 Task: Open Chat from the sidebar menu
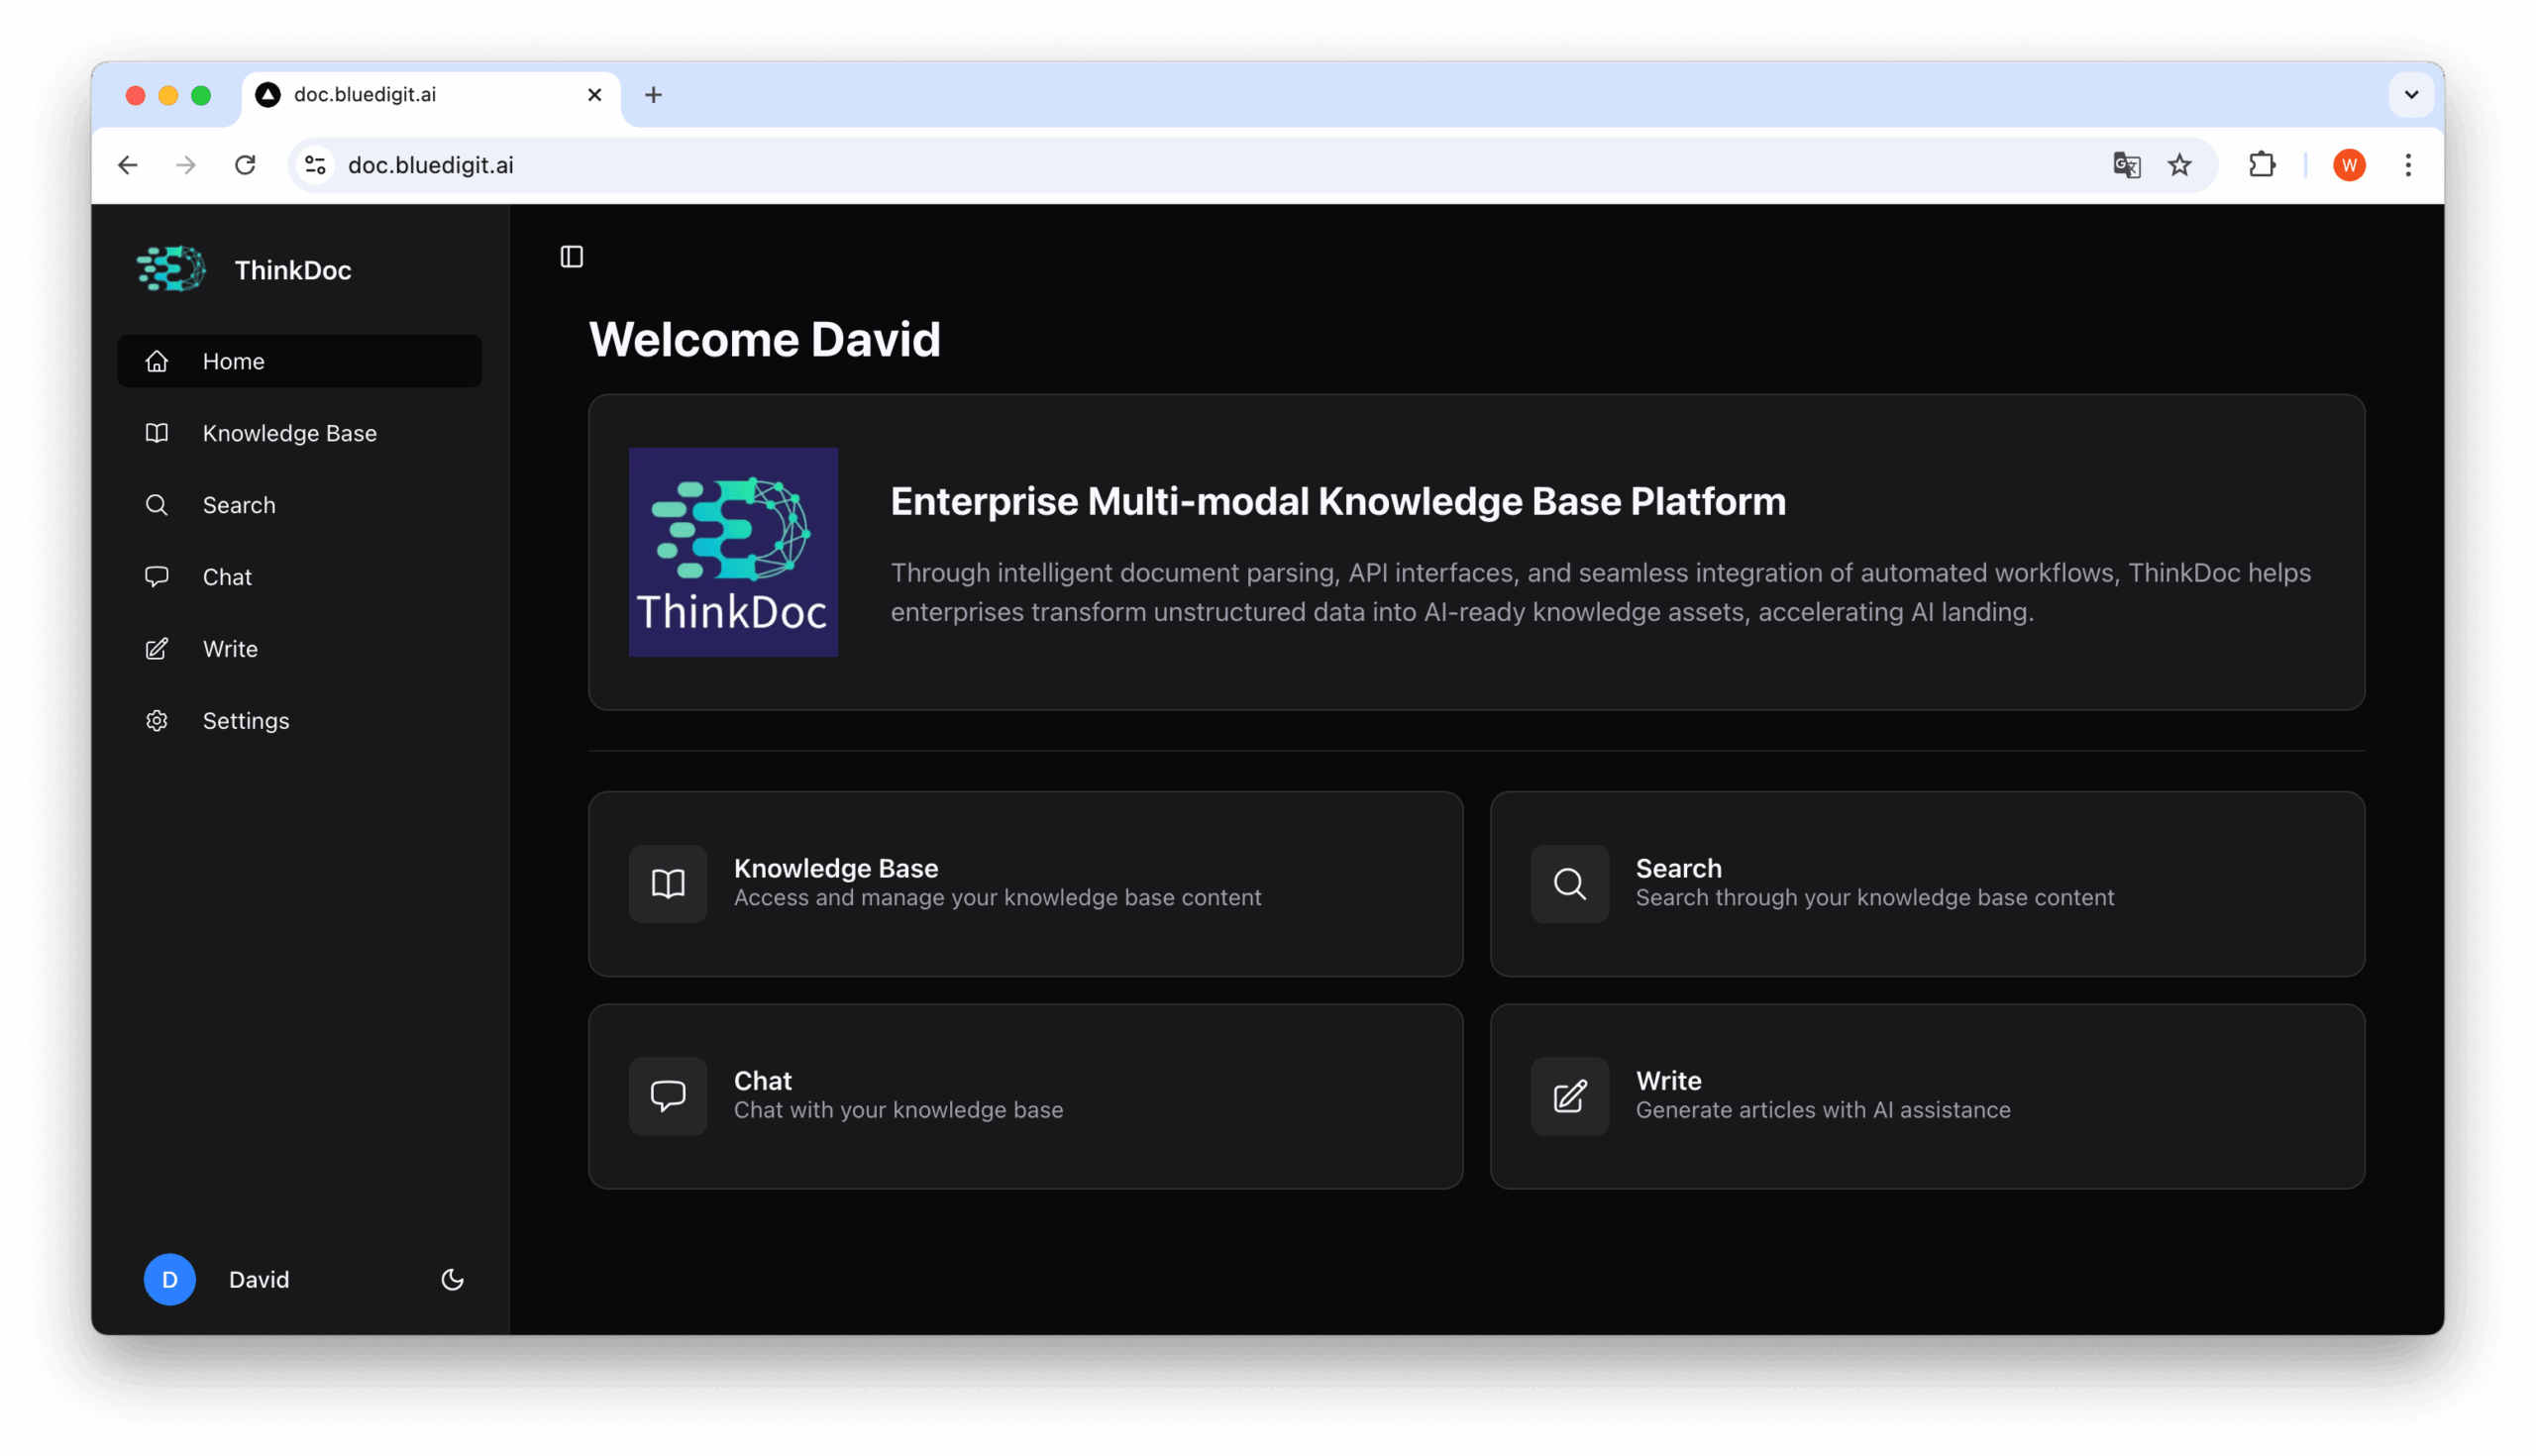click(299, 577)
